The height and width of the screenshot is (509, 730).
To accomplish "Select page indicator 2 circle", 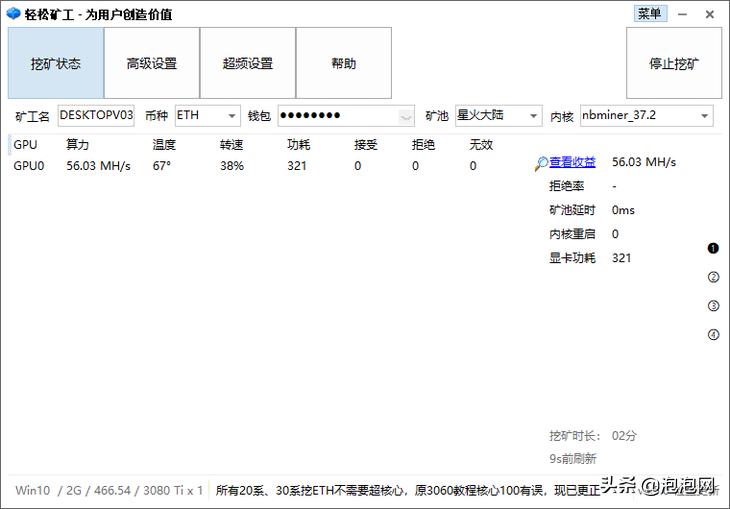I will [713, 277].
